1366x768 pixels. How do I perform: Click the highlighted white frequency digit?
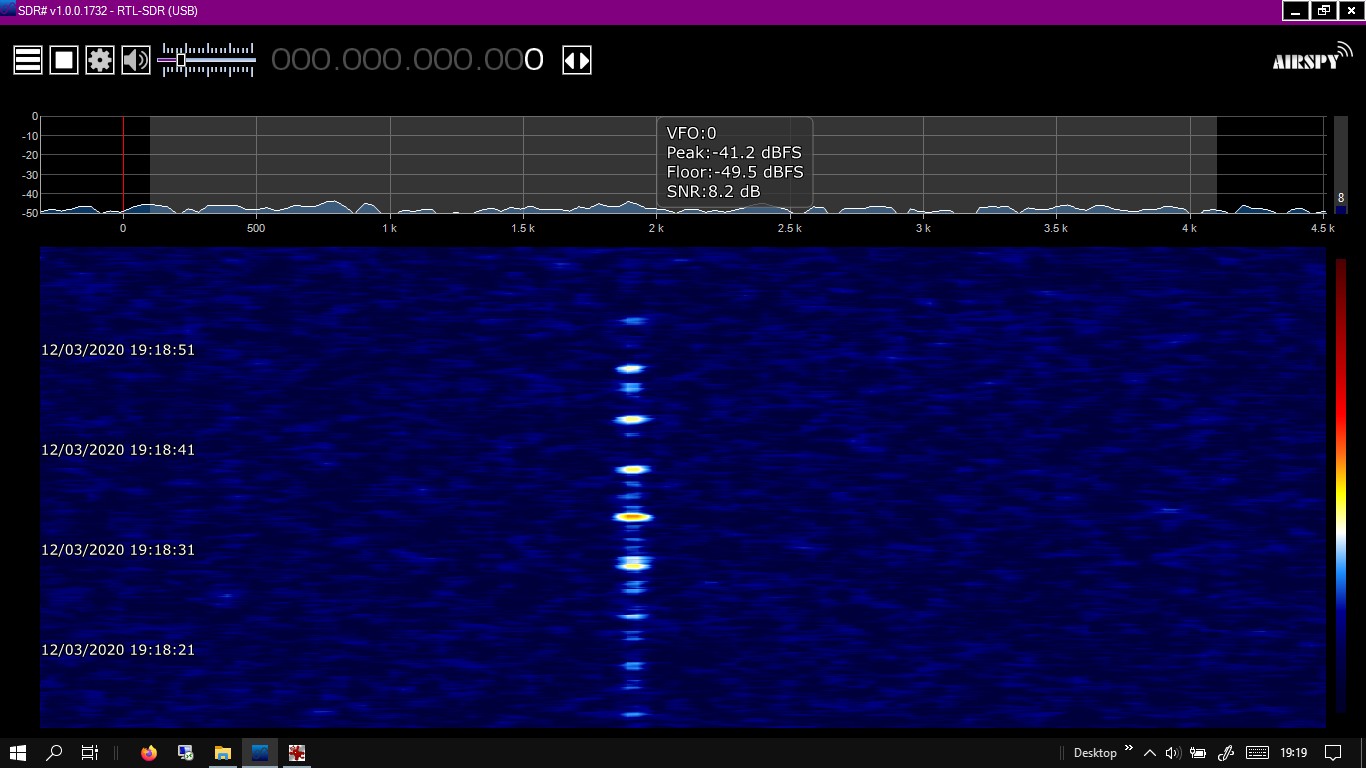click(534, 60)
